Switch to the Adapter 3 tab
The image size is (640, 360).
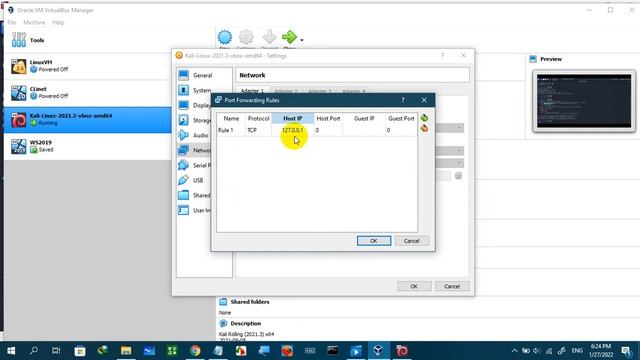click(320, 91)
